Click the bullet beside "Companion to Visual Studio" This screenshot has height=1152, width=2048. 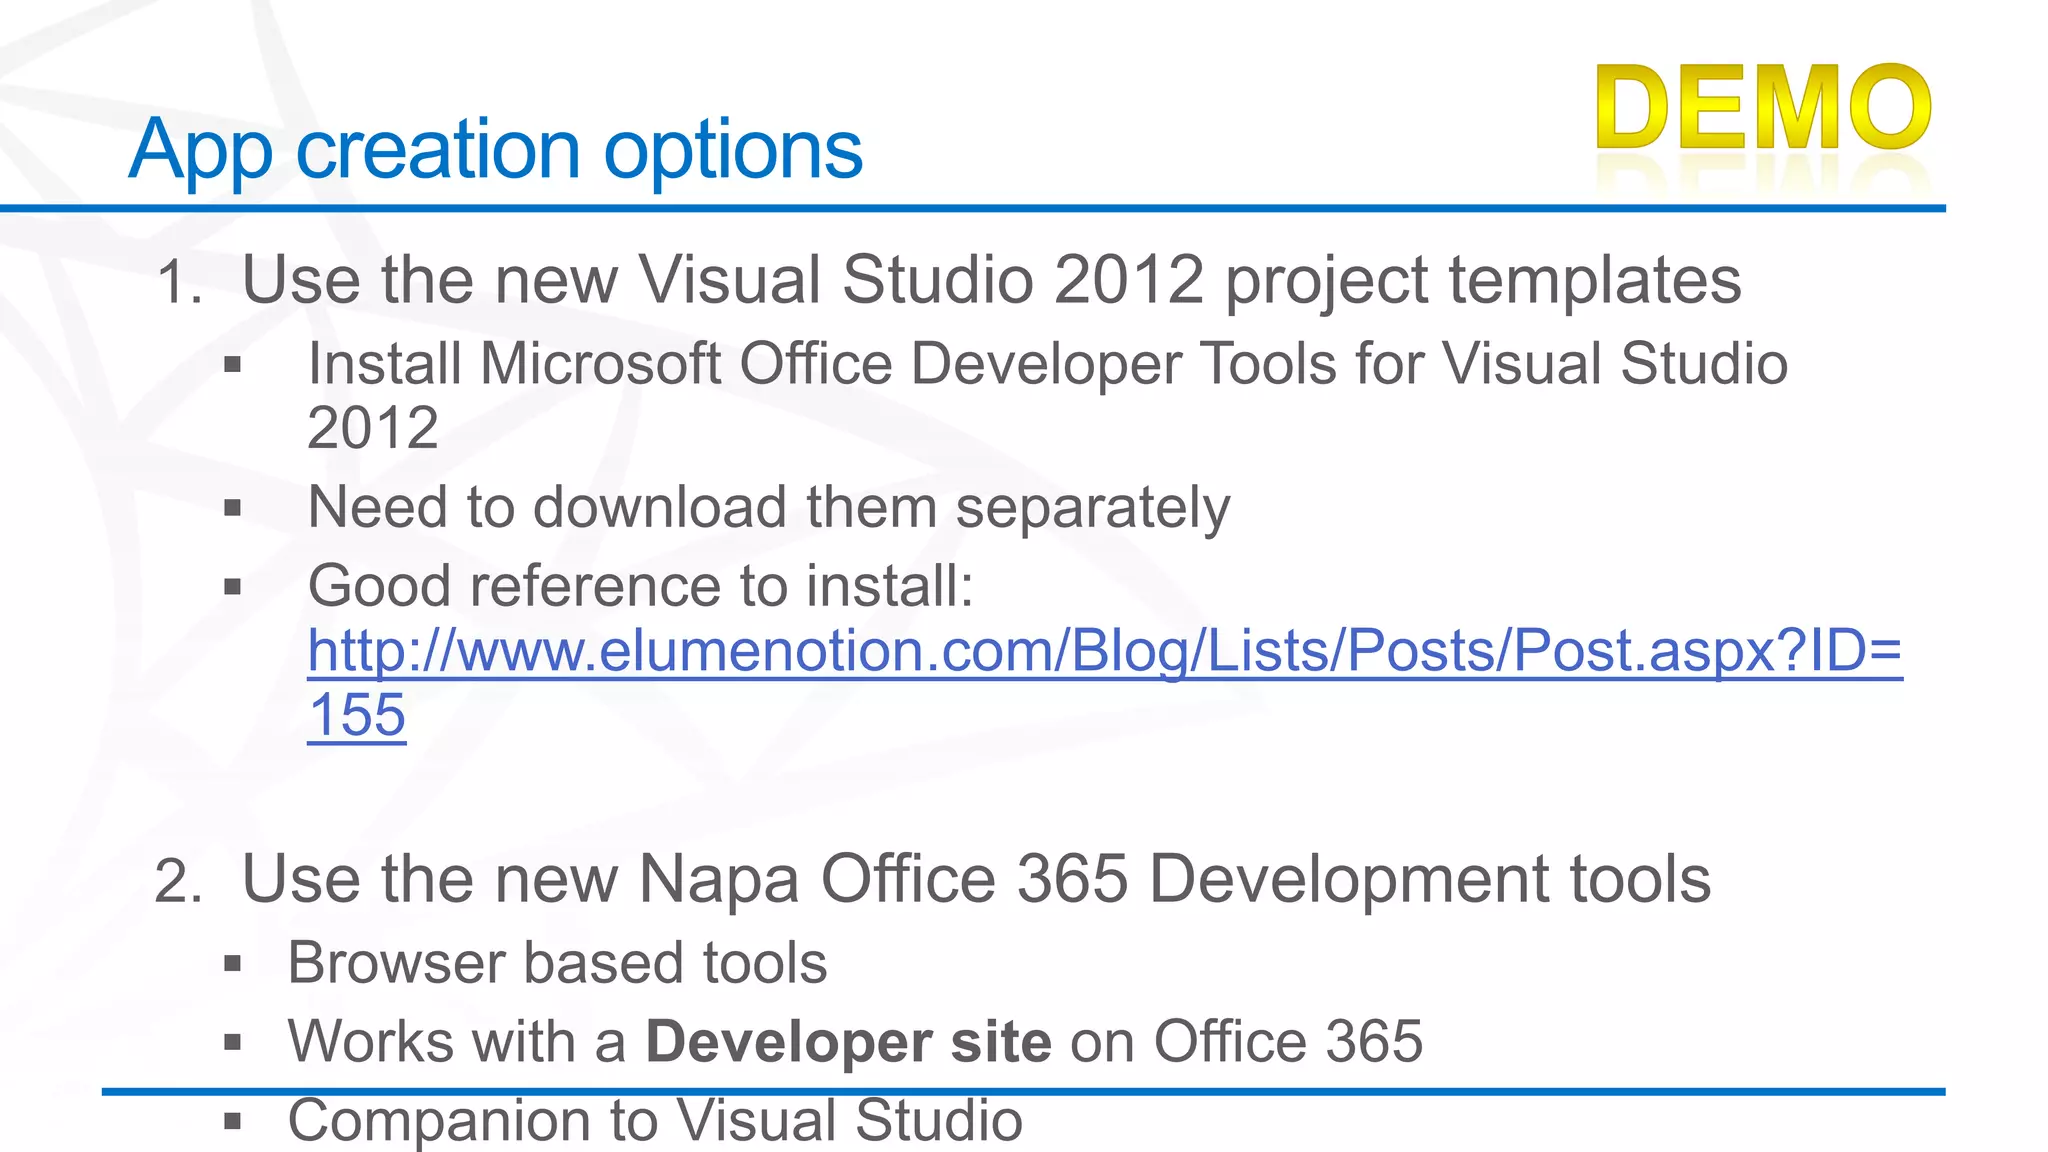click(233, 1121)
